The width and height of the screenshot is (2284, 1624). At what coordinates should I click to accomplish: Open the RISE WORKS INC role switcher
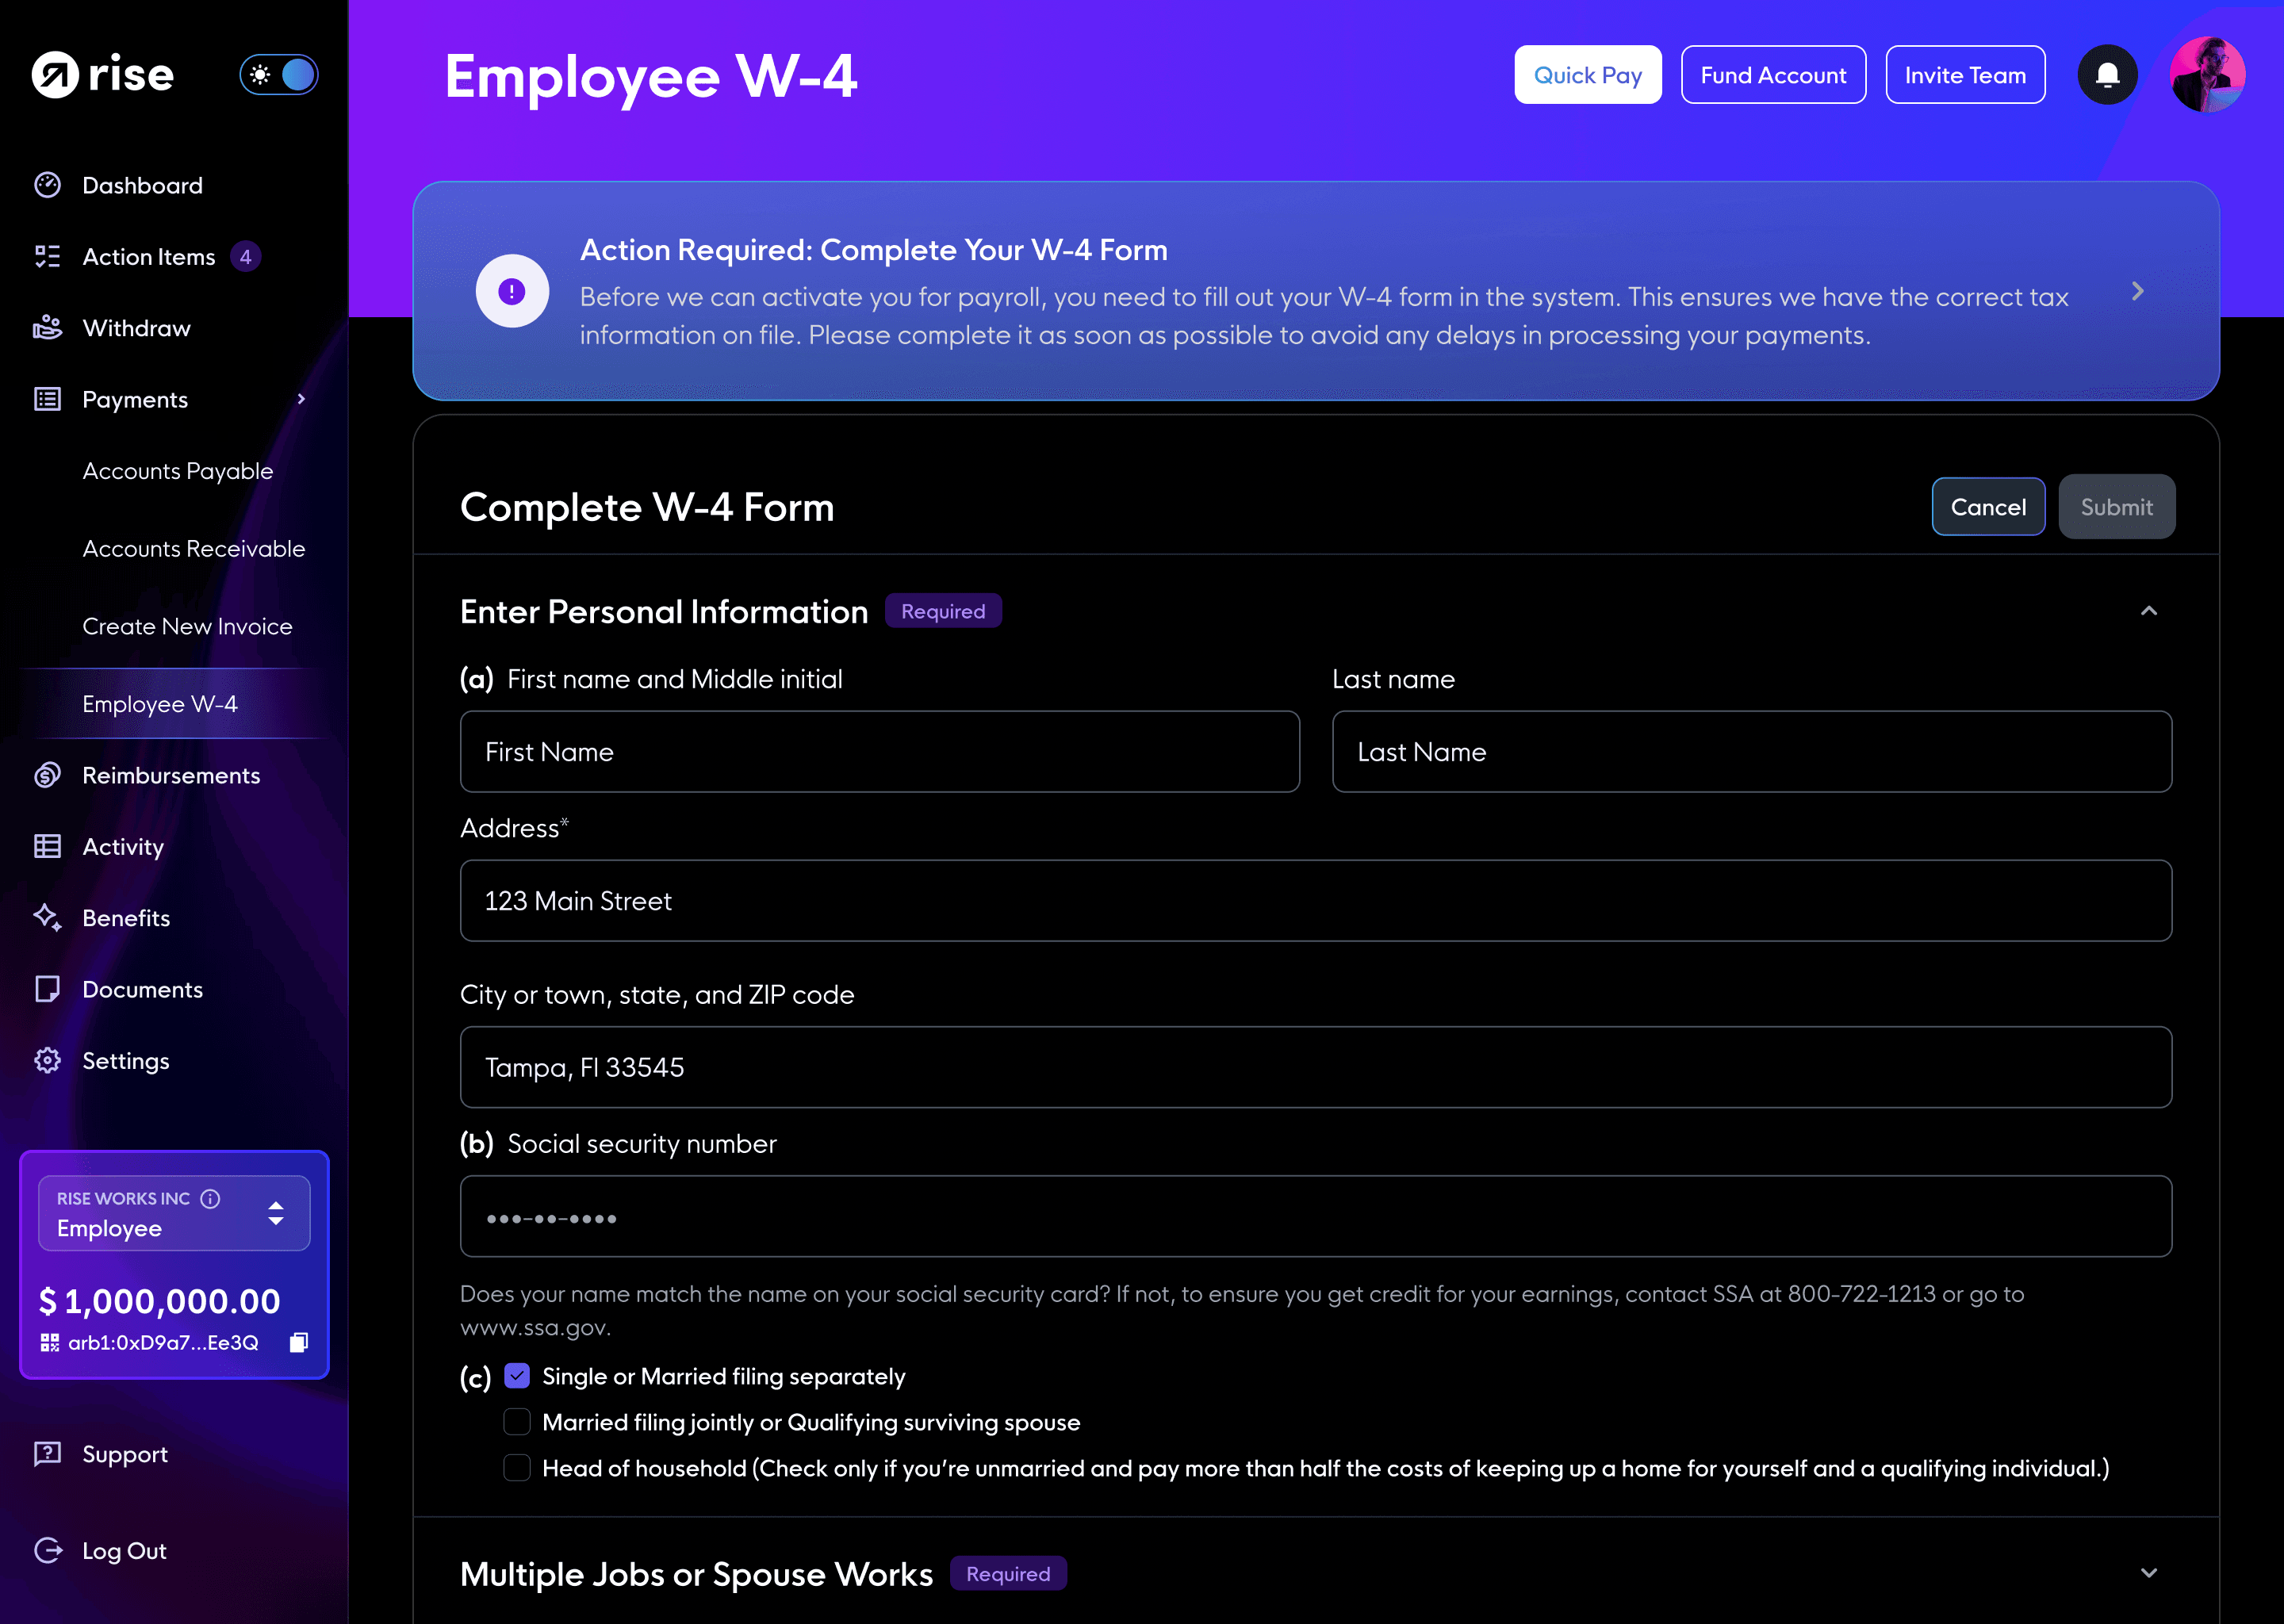coord(174,1213)
